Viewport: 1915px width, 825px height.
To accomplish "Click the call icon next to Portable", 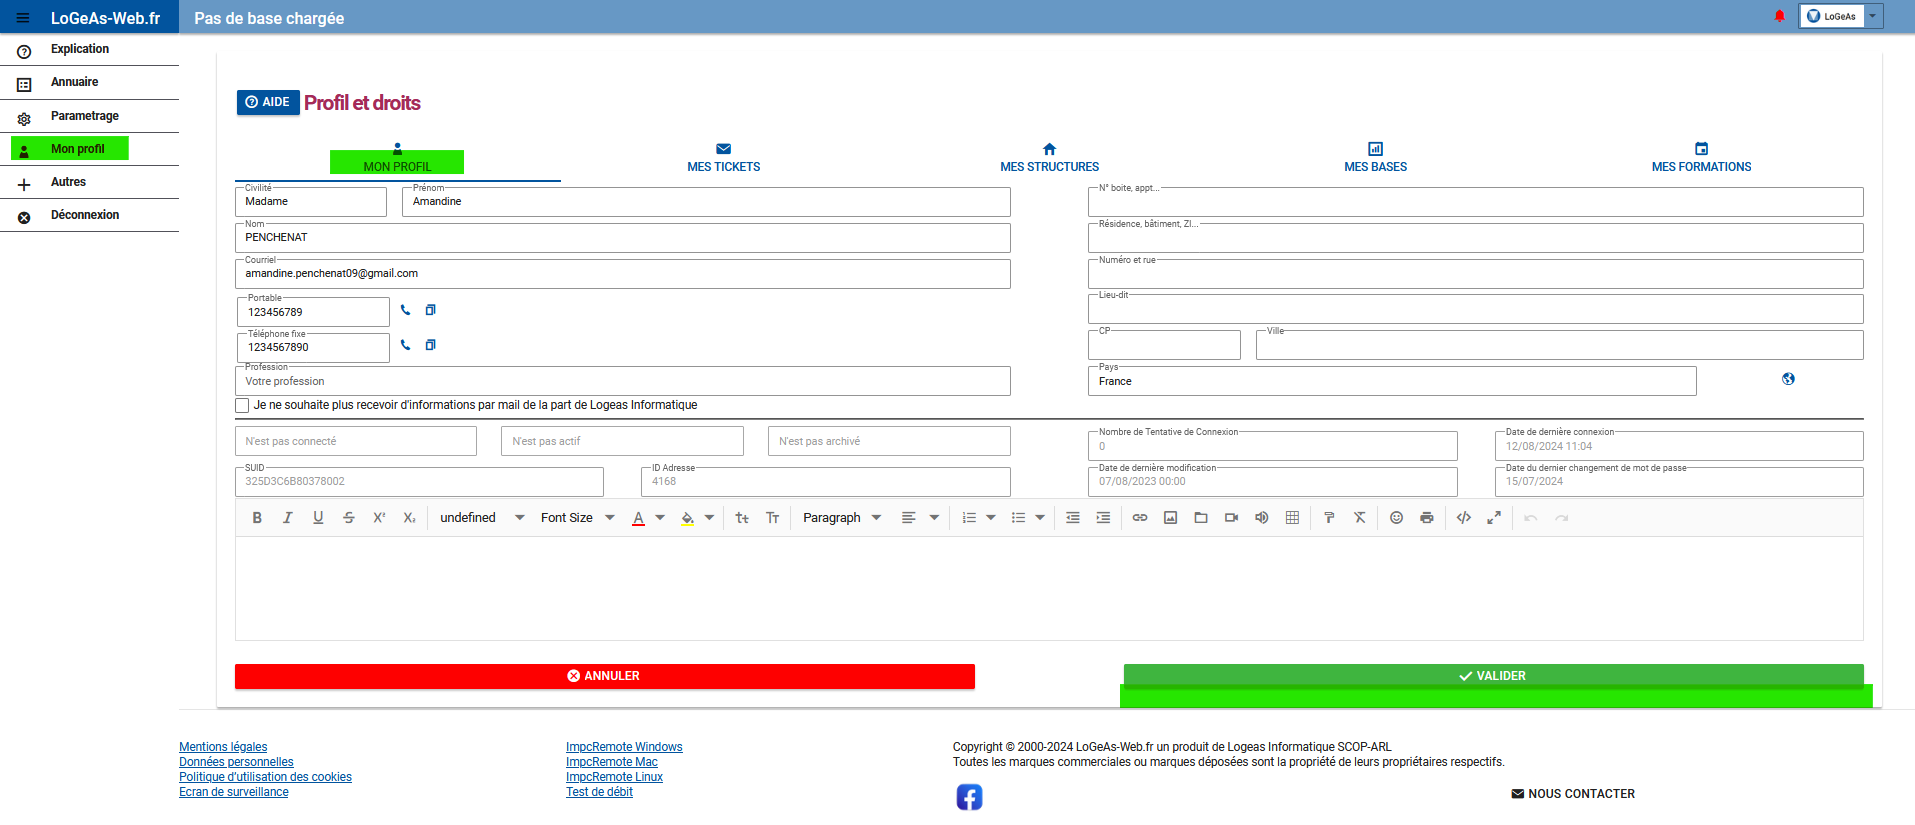I will (405, 310).
